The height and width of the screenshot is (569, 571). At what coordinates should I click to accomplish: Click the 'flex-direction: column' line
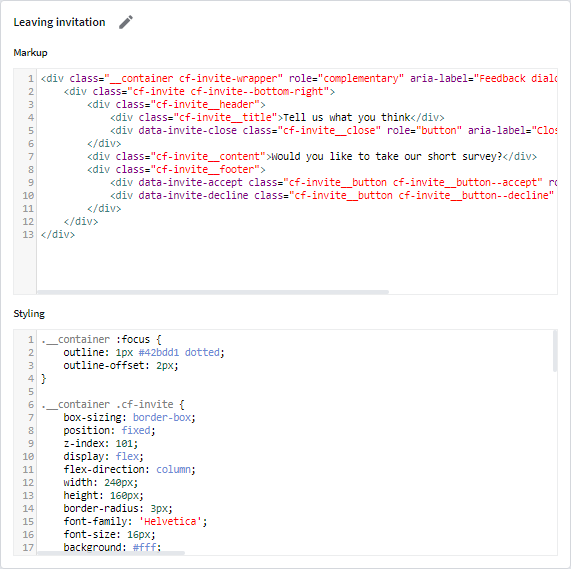pyautogui.click(x=130, y=470)
